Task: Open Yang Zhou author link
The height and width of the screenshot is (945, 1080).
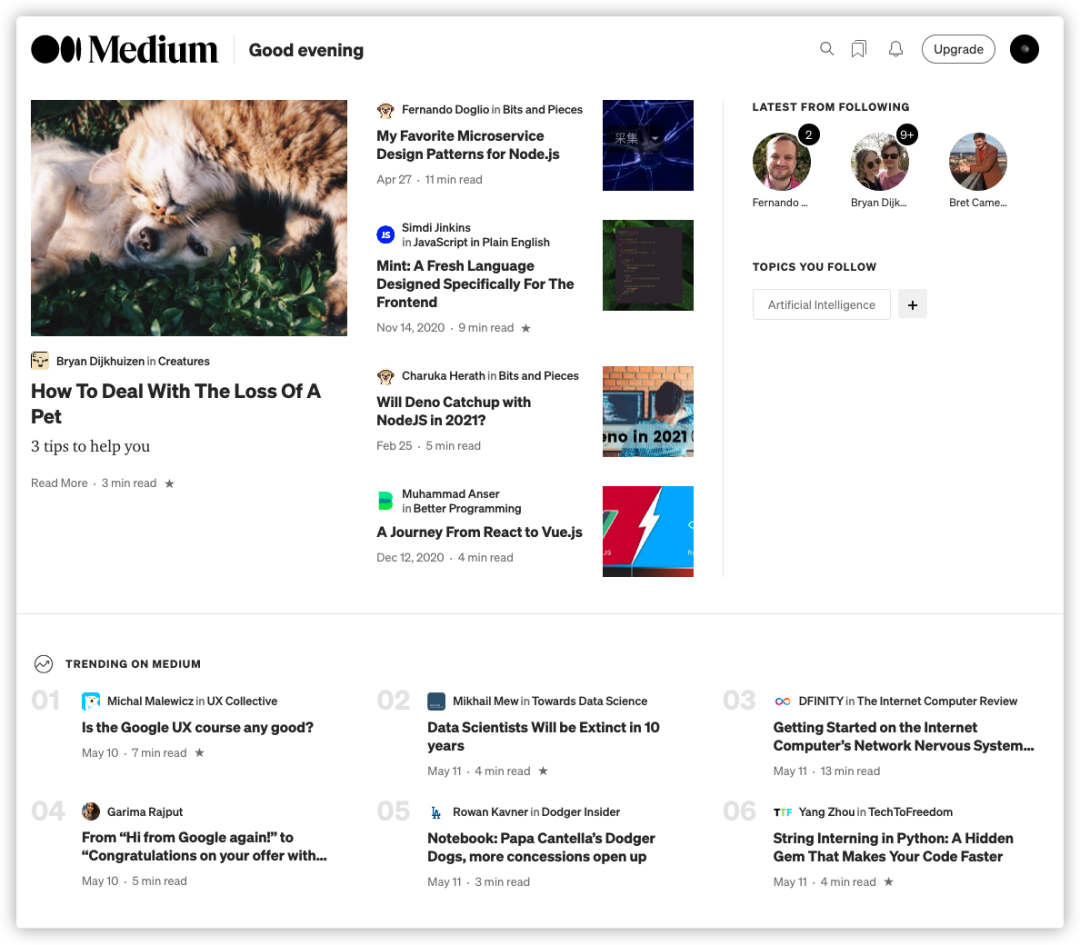Action: coord(827,812)
